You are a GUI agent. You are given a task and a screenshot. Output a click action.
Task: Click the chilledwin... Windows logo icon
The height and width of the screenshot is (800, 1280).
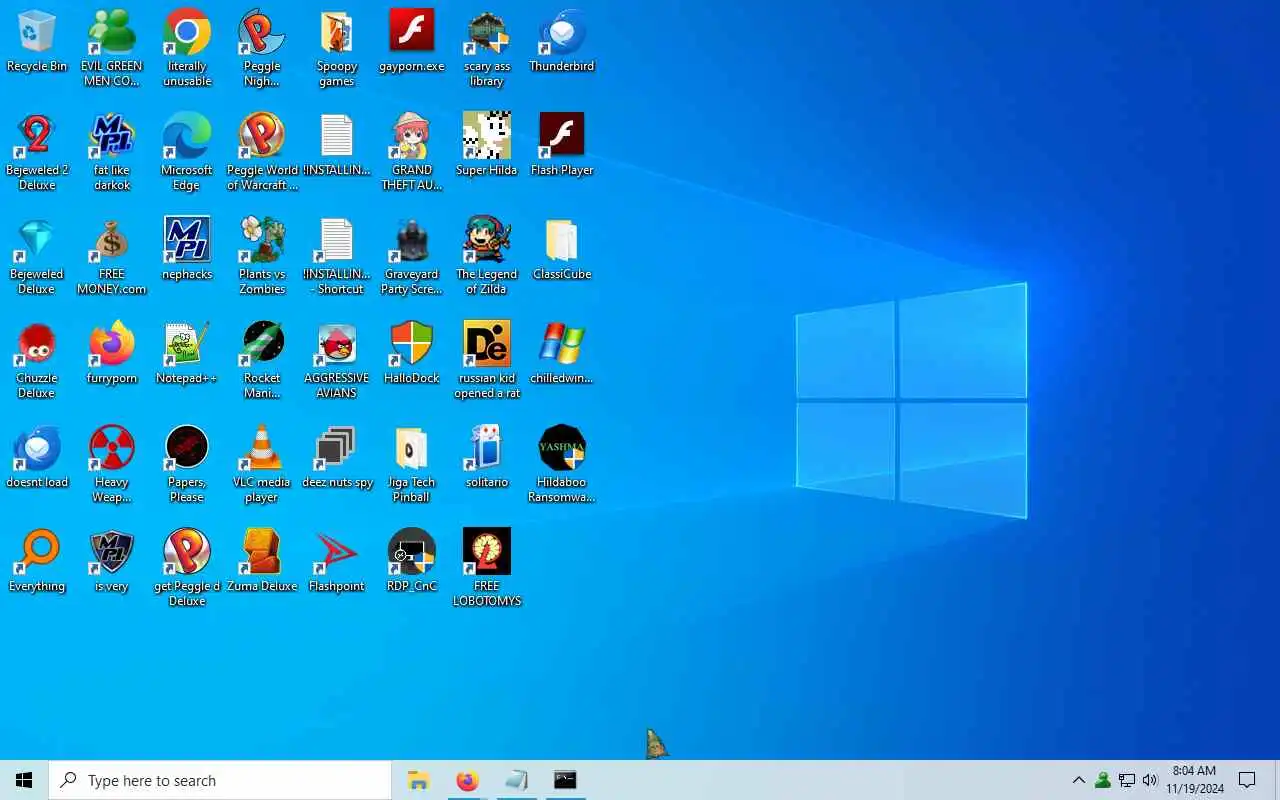click(x=562, y=354)
